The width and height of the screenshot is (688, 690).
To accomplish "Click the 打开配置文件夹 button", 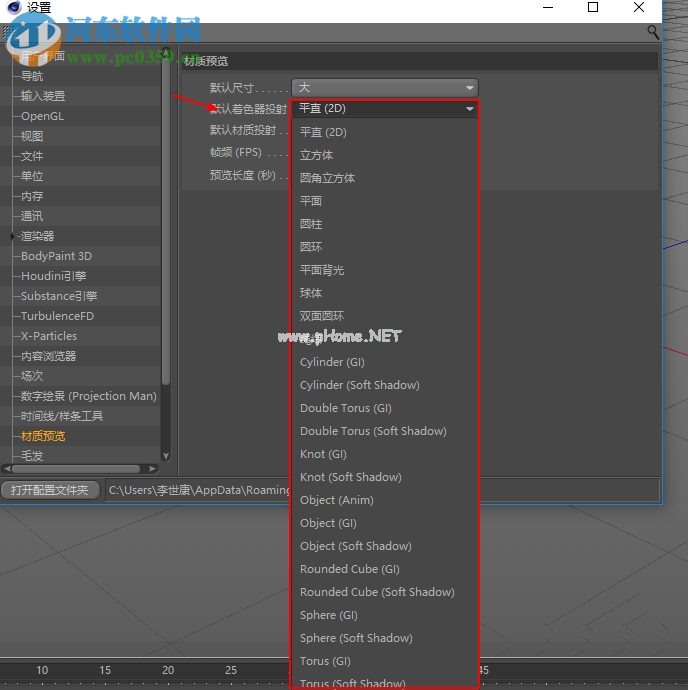I will point(50,490).
